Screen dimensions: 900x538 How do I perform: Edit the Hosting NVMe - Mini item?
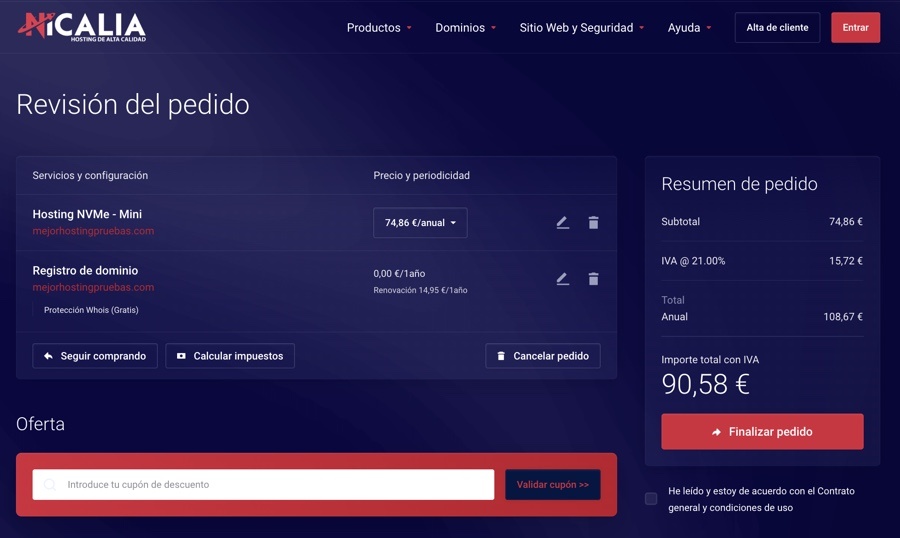(x=562, y=223)
